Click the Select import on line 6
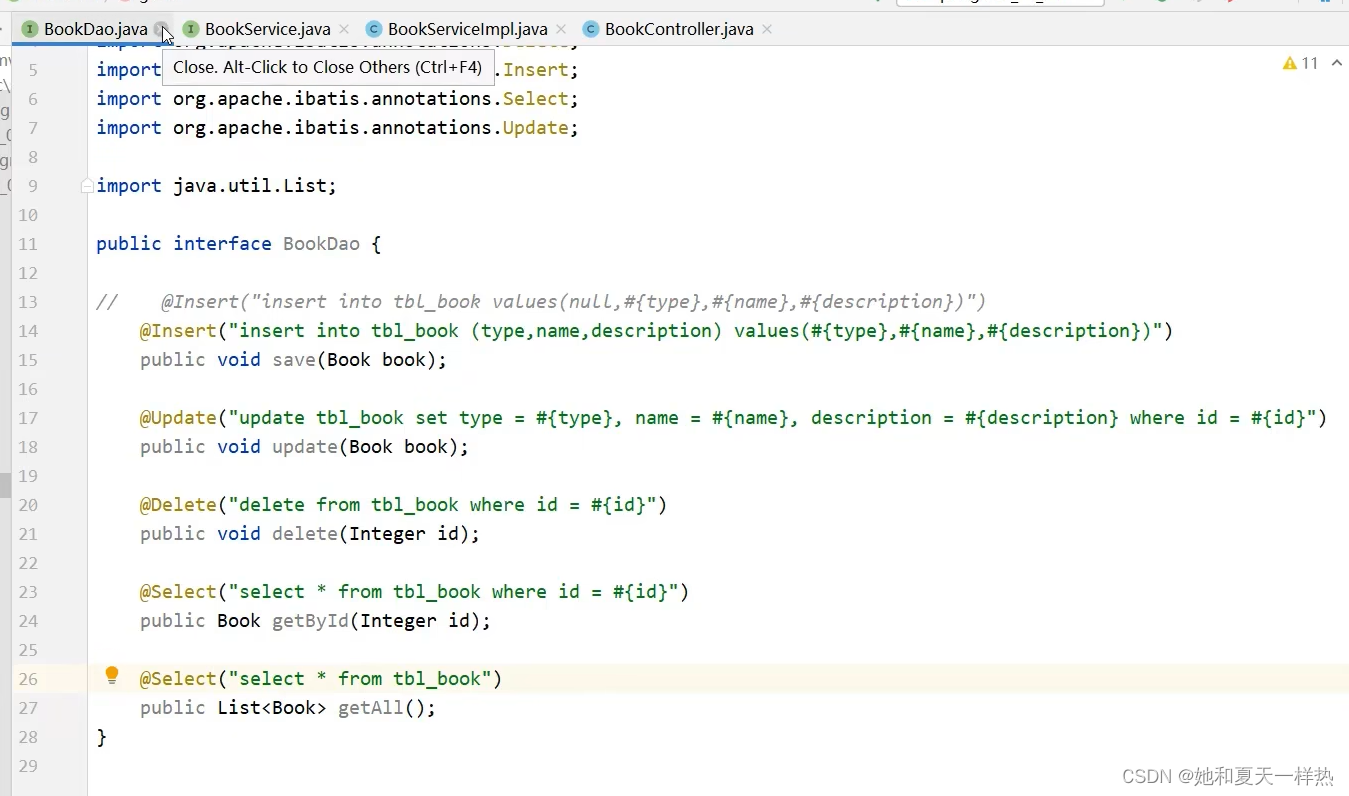 [x=535, y=99]
